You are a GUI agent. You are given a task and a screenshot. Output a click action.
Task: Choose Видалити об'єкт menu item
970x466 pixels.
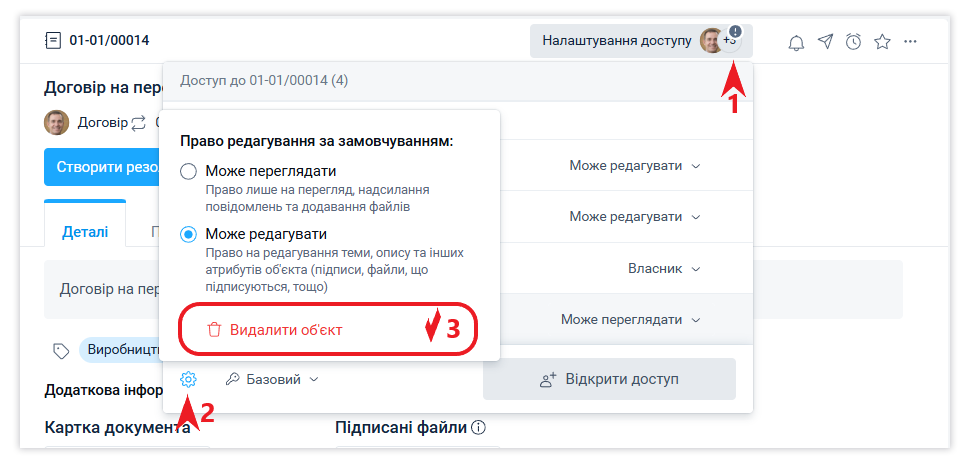[286, 330]
